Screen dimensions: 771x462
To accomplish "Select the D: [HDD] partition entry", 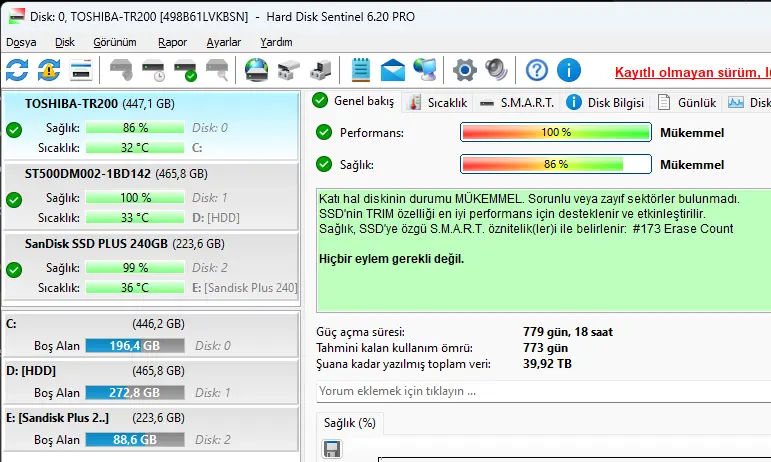I will (151, 381).
